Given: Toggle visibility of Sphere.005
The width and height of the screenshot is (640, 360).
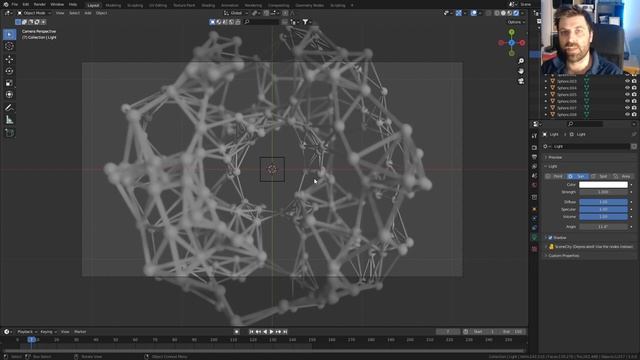Looking at the screenshot, I should (x=627, y=94).
